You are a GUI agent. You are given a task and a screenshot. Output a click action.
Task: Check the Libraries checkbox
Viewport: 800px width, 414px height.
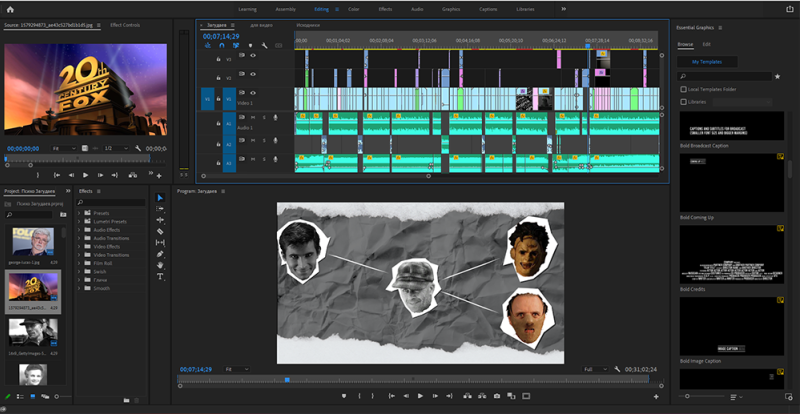tap(683, 102)
